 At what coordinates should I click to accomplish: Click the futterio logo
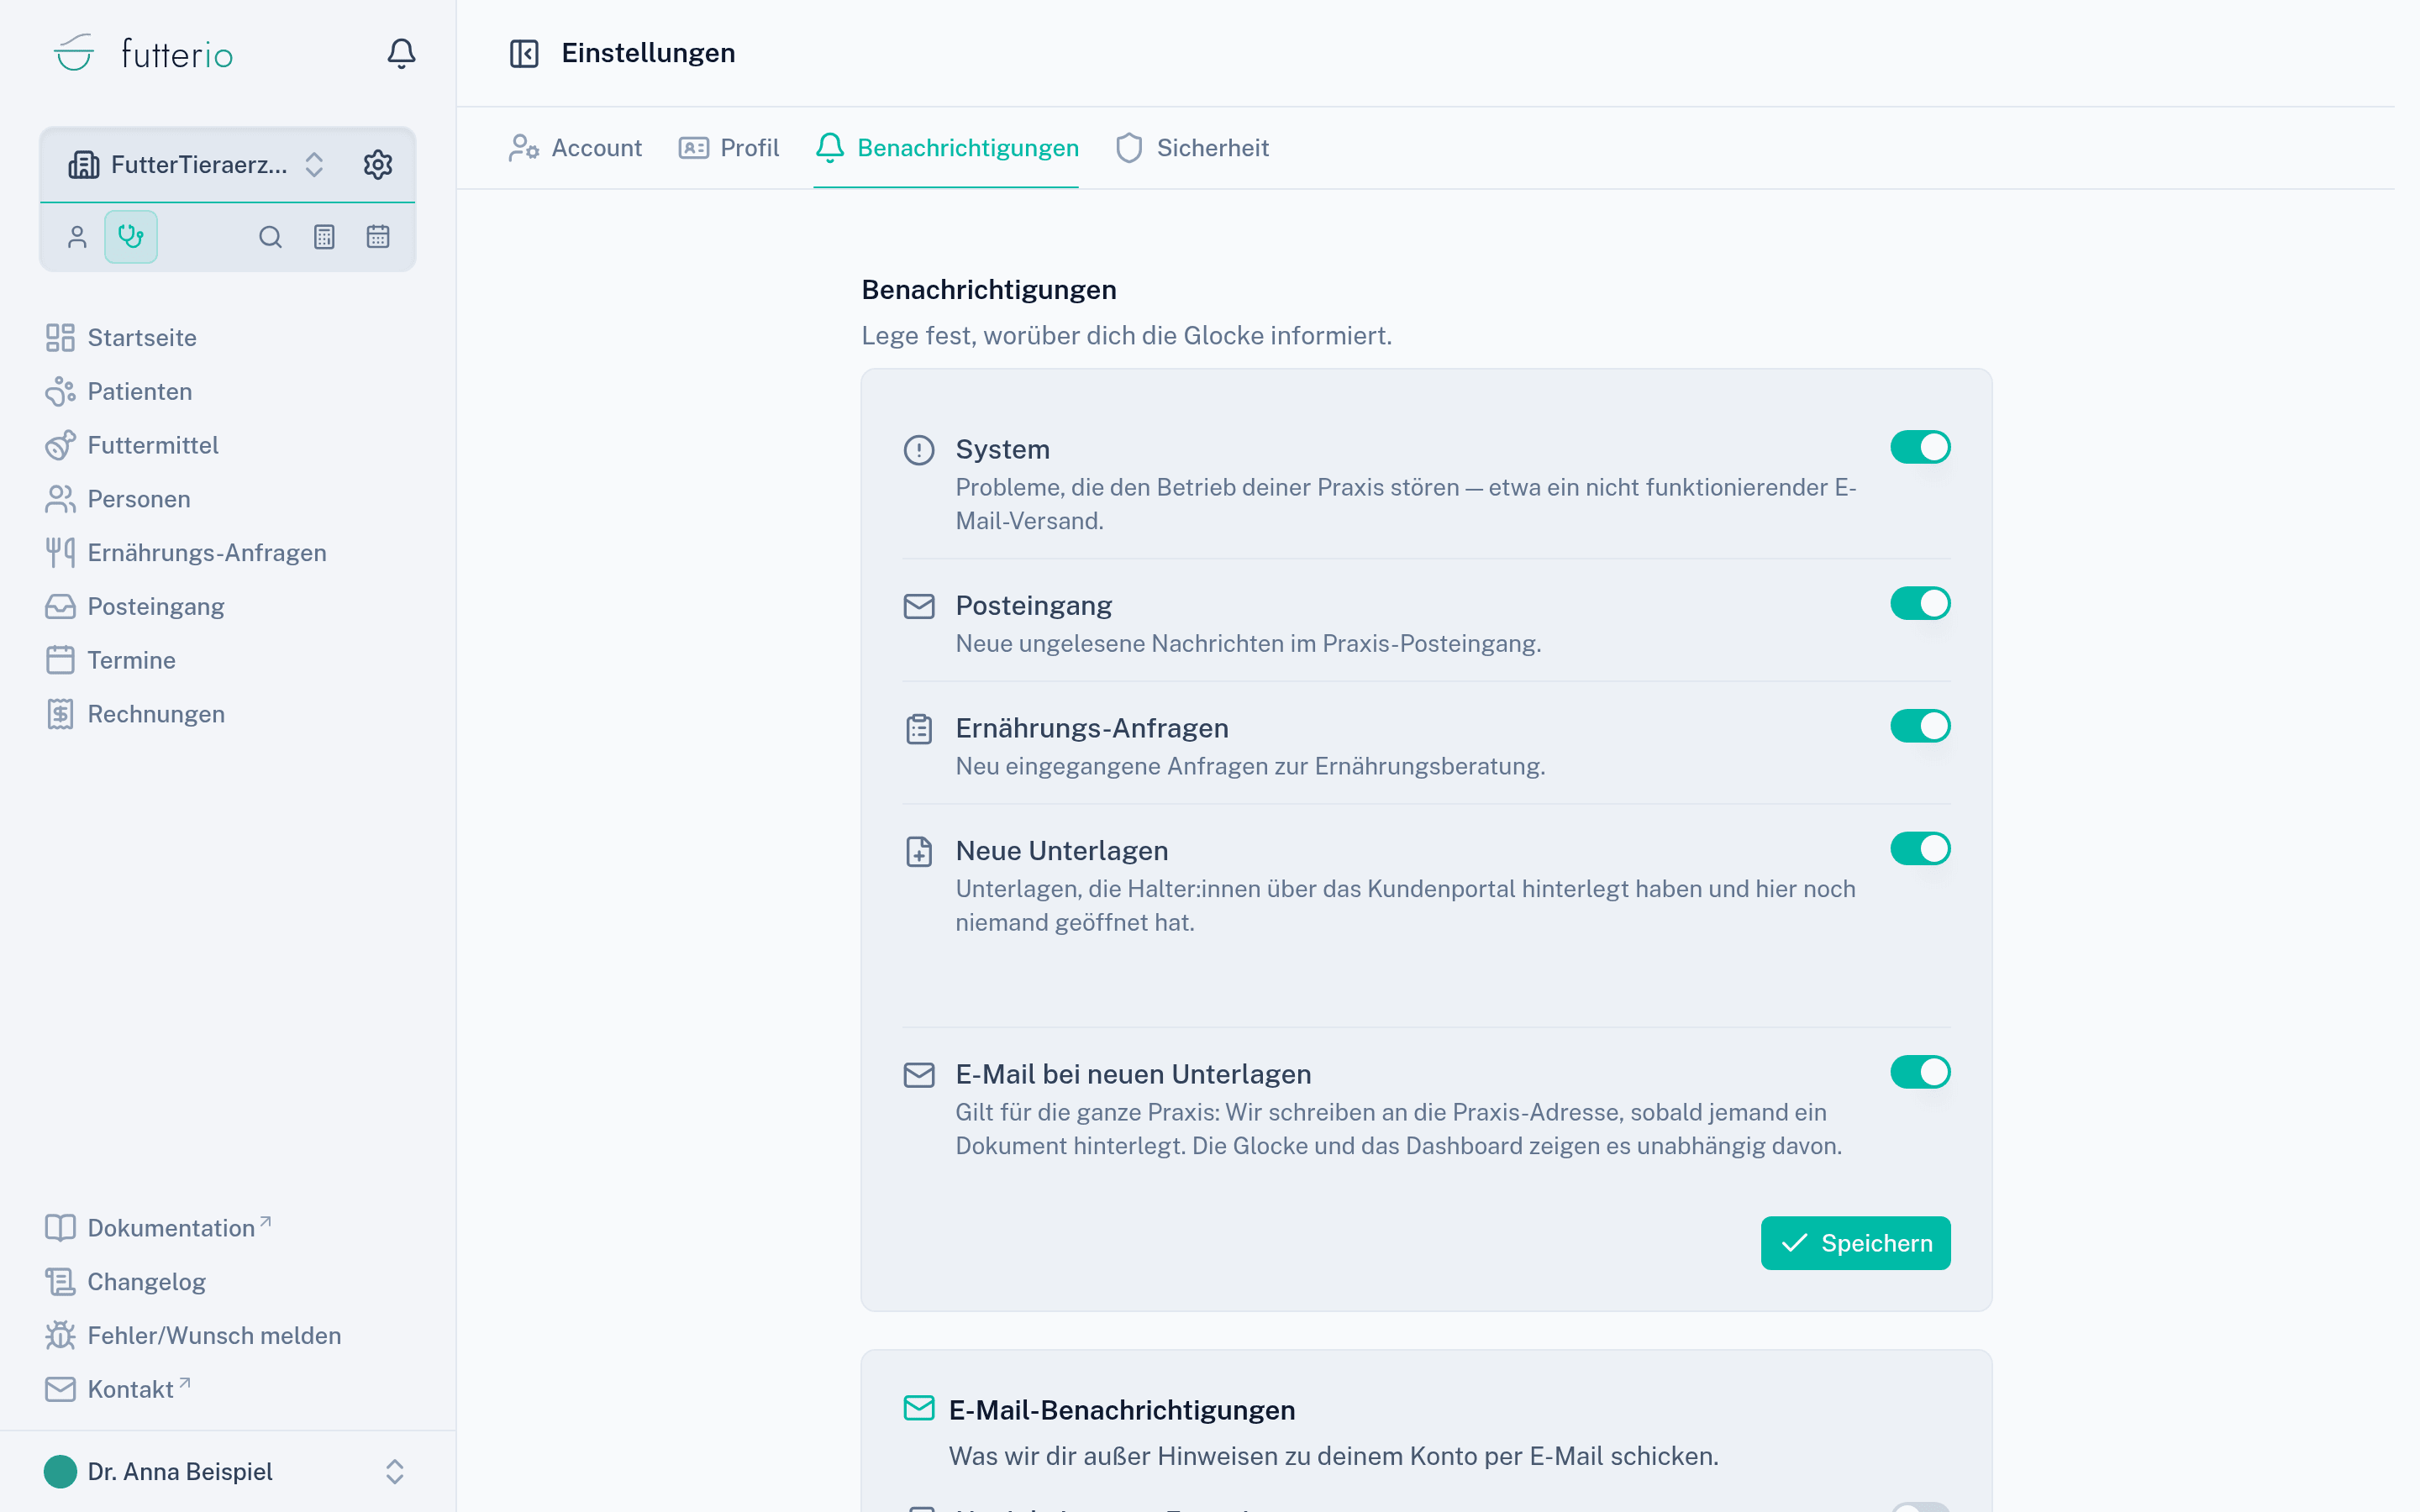point(143,54)
